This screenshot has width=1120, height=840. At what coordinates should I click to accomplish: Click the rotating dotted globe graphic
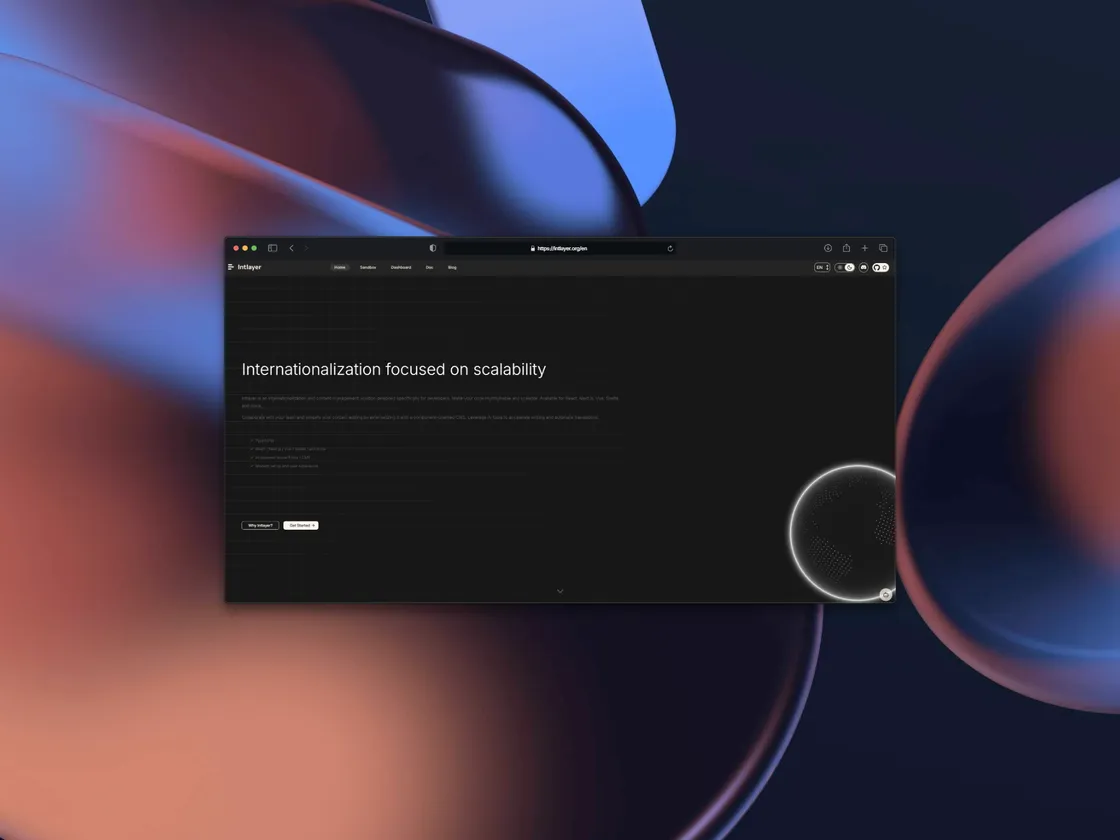pos(843,532)
